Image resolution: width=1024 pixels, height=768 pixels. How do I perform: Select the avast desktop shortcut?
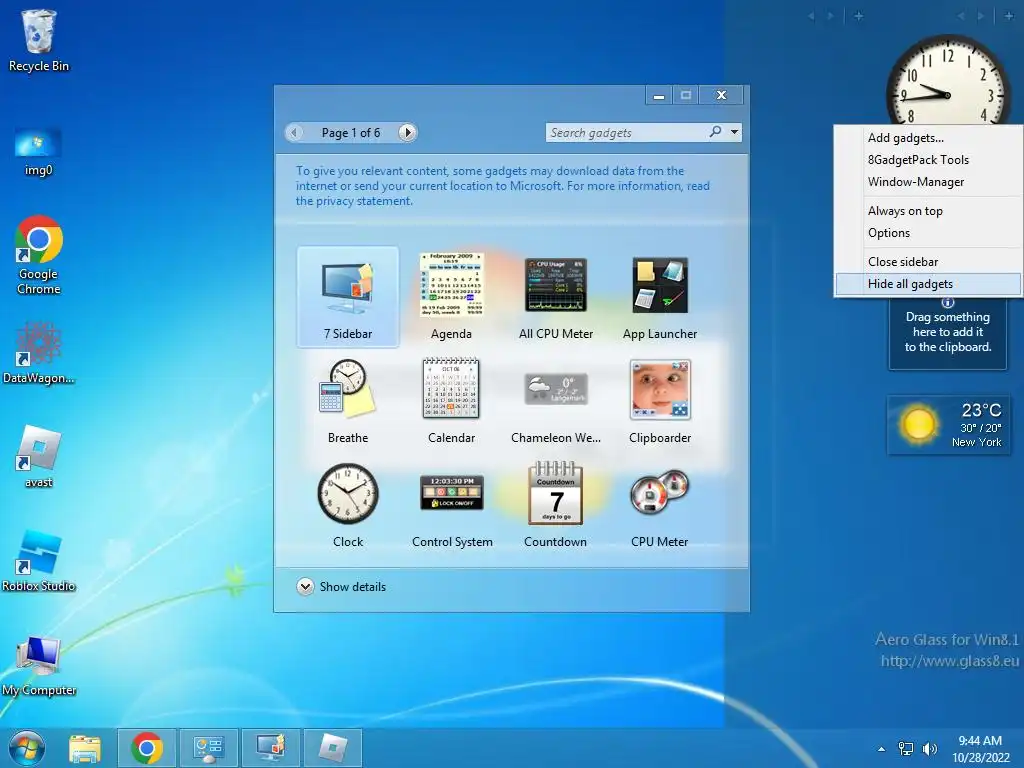tap(39, 456)
